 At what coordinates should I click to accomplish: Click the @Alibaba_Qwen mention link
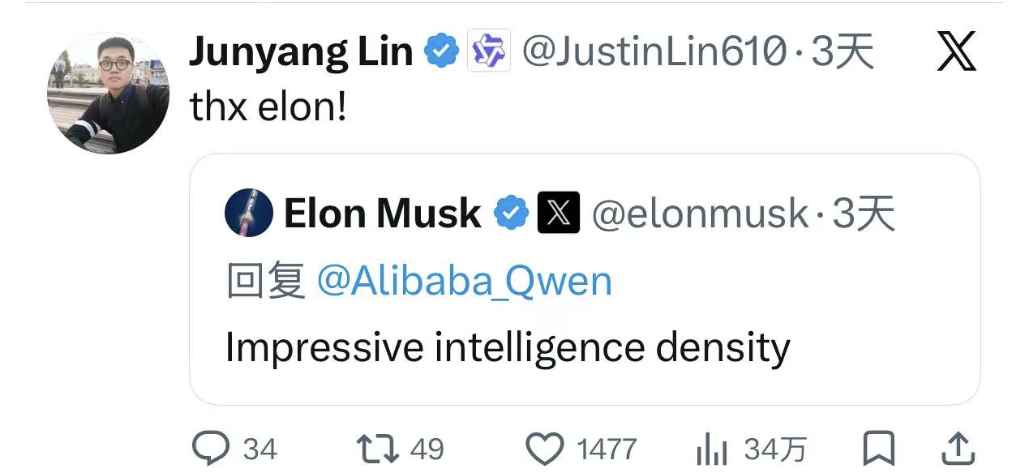(464, 282)
